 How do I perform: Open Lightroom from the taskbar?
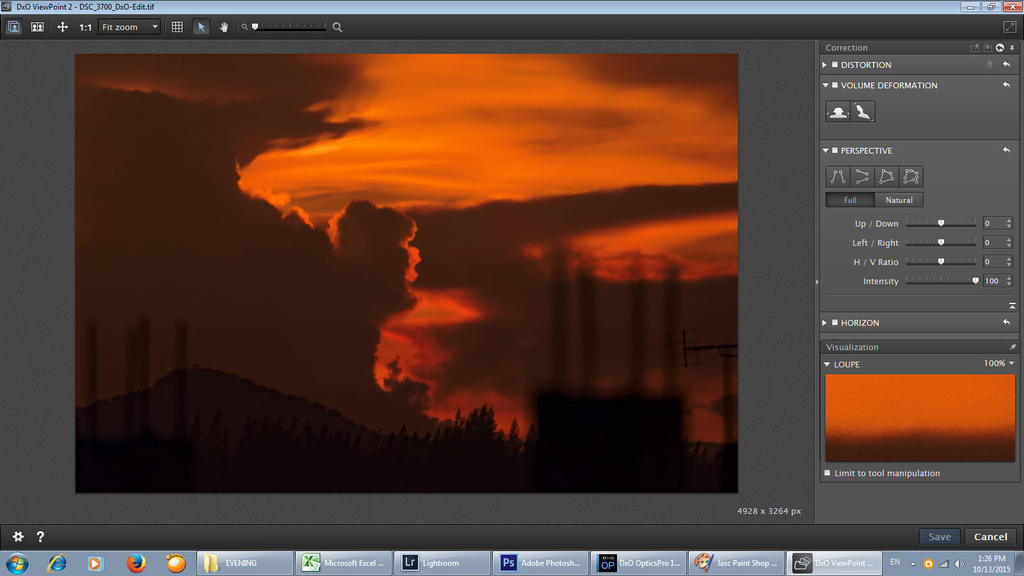tap(441, 563)
